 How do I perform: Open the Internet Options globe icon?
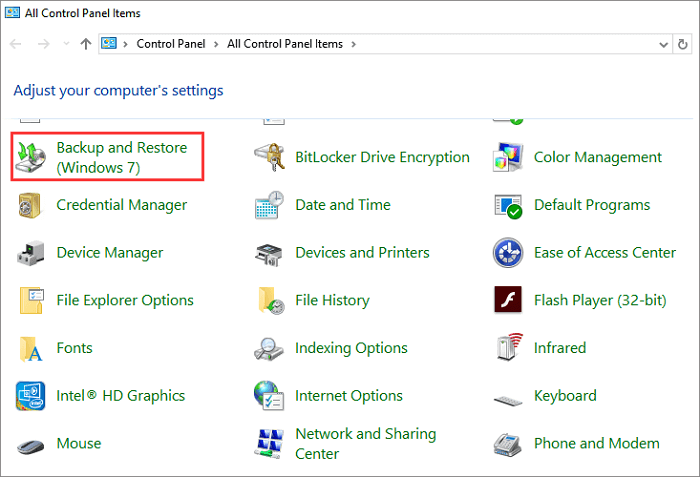pos(270,396)
